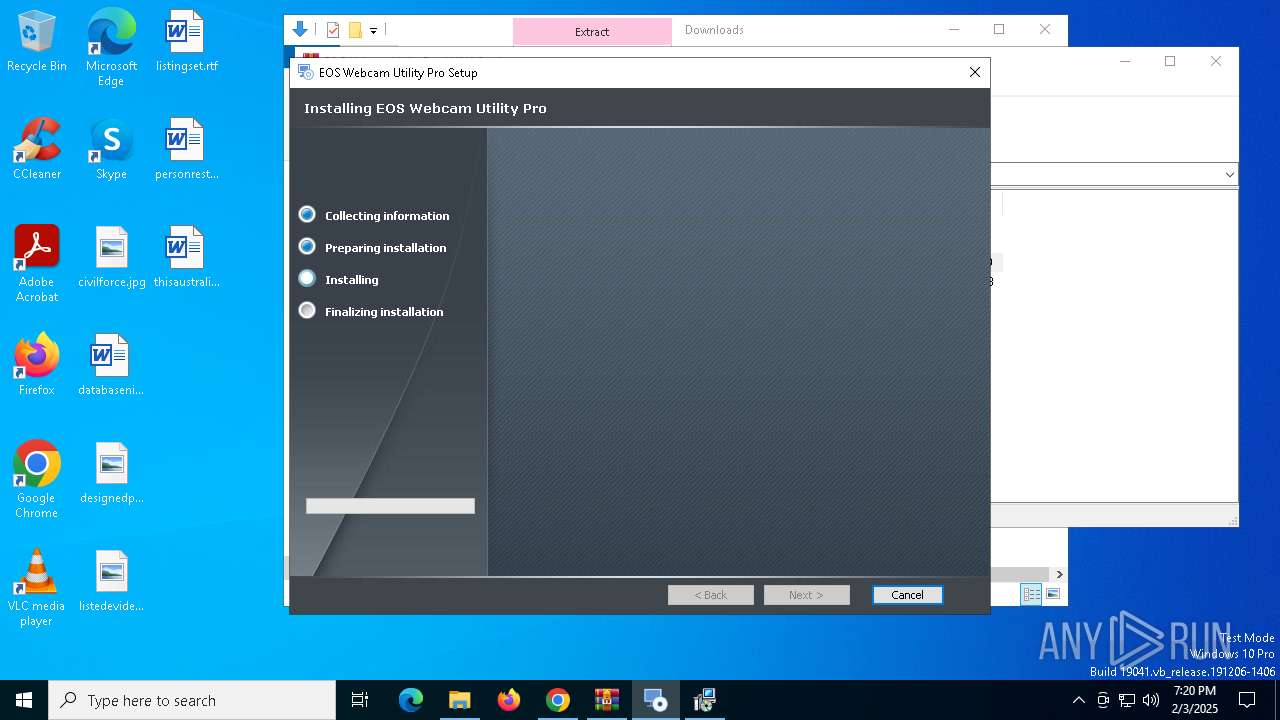Click the disabled Back button

coord(711,595)
